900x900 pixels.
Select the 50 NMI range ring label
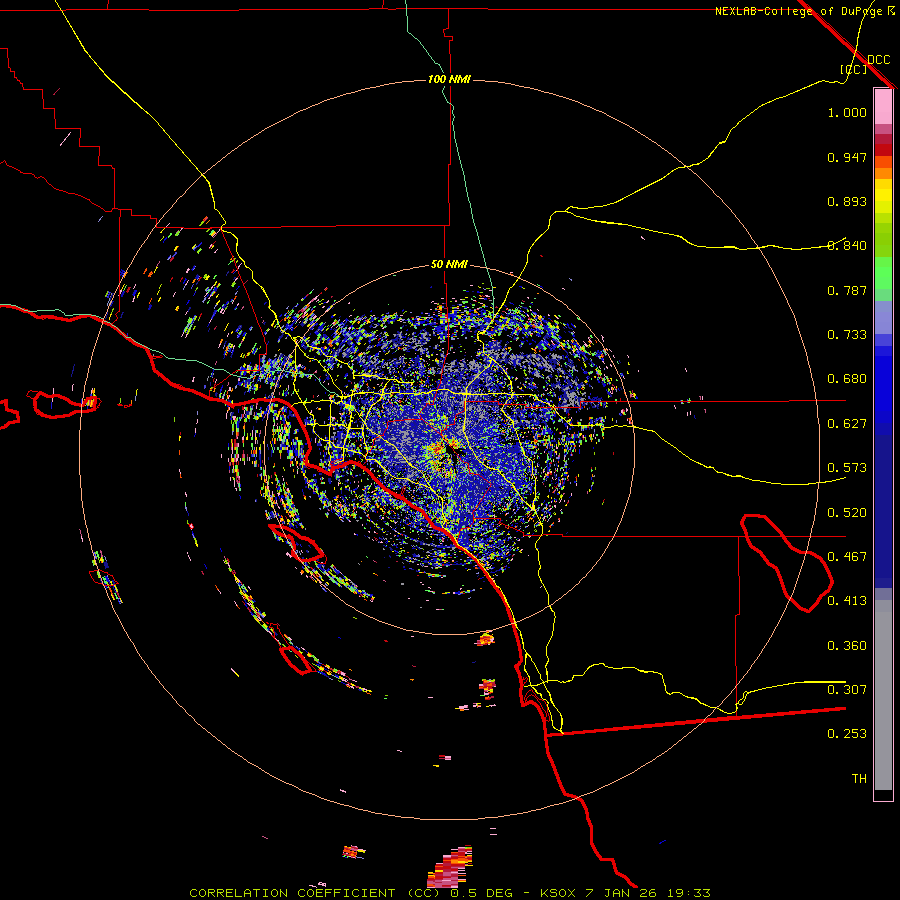449,264
